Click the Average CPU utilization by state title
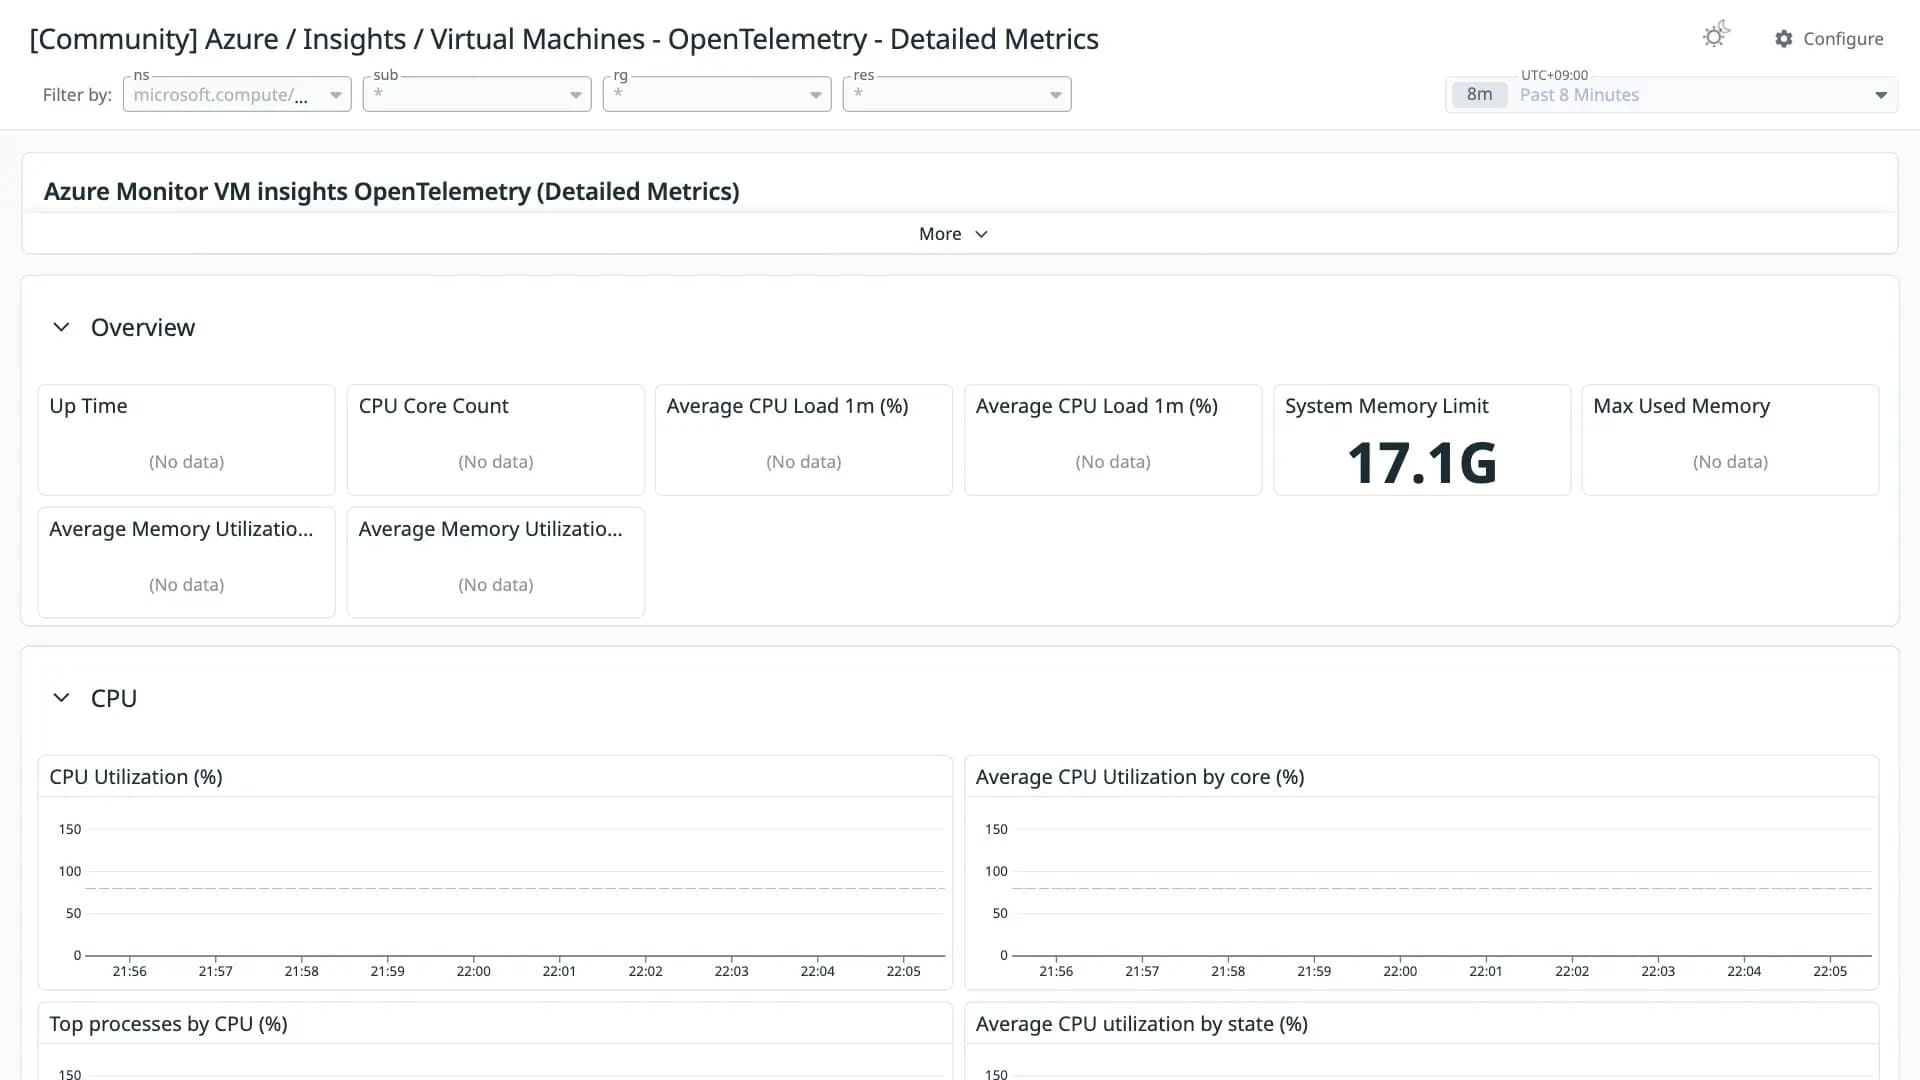Screen dimensions: 1920x1080 click(x=1142, y=1024)
